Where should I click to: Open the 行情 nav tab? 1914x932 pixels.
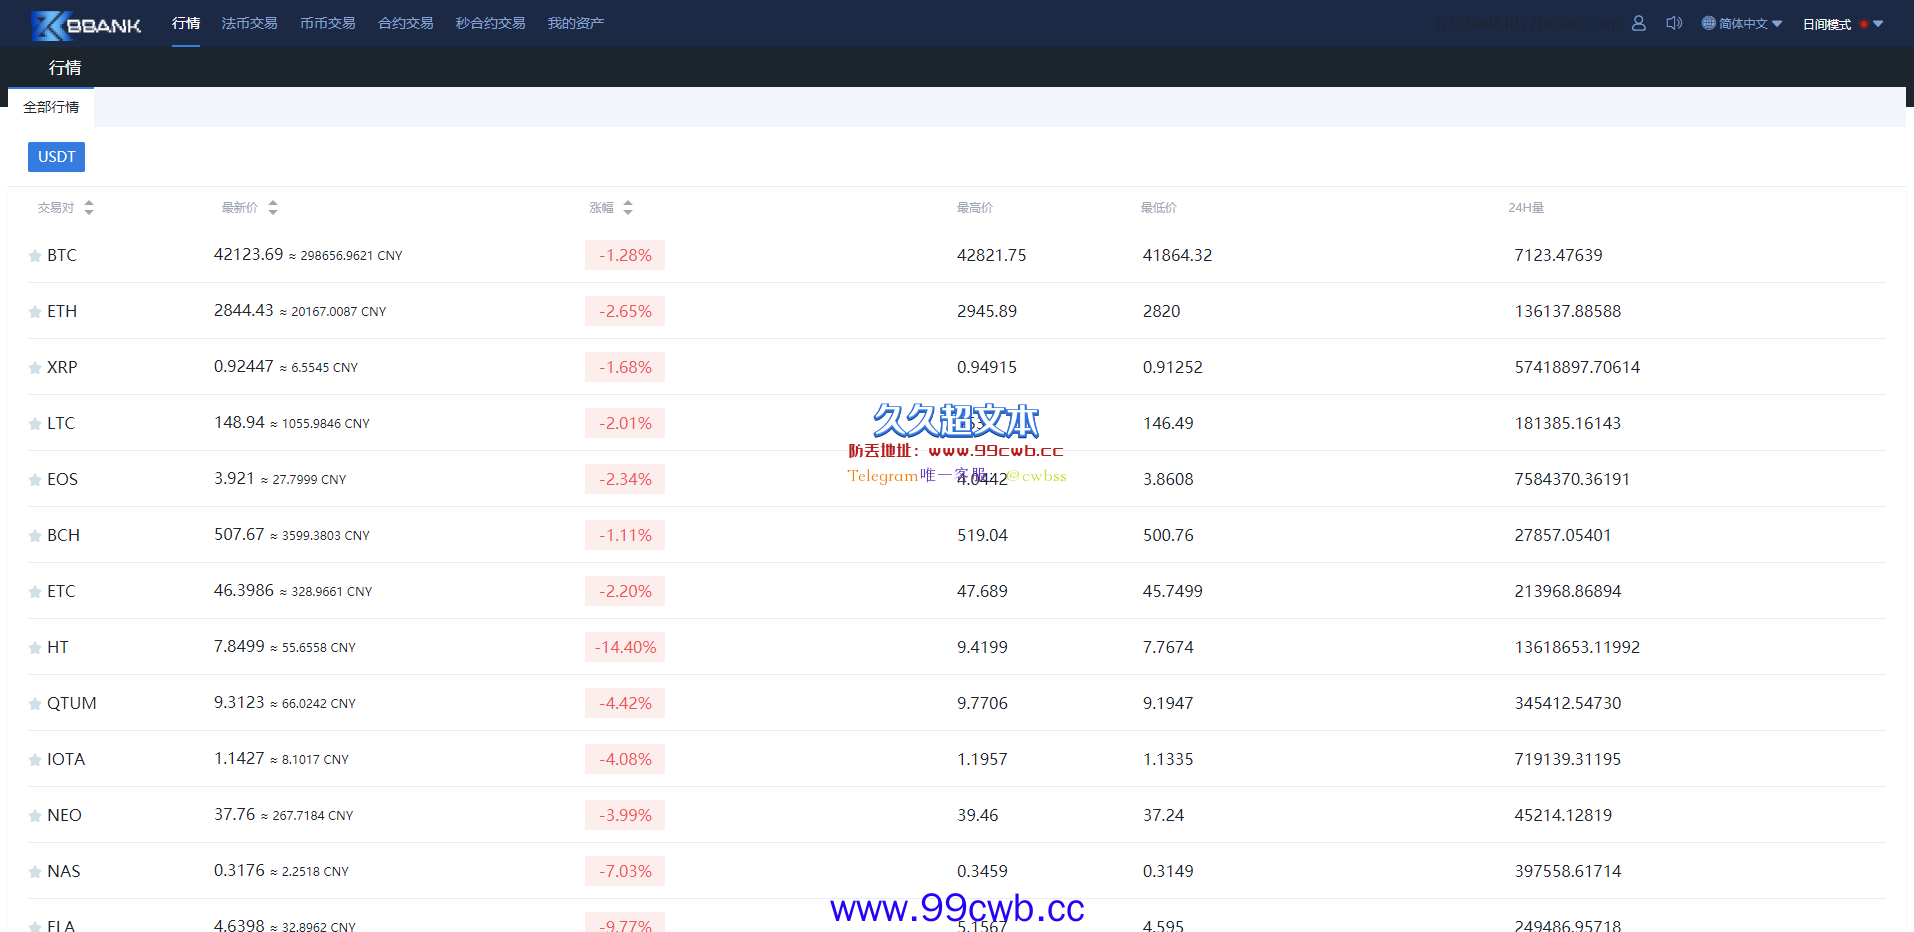click(186, 23)
